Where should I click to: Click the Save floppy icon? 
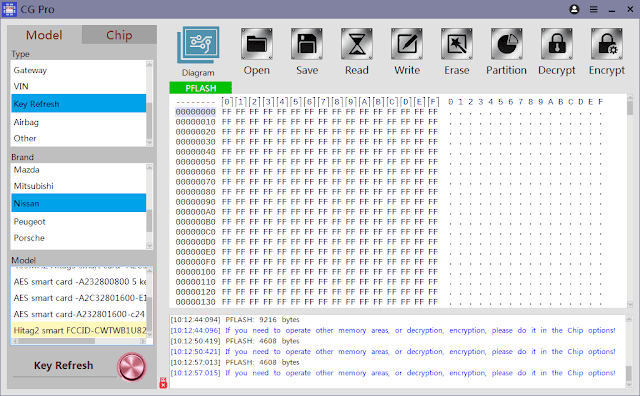tap(307, 44)
